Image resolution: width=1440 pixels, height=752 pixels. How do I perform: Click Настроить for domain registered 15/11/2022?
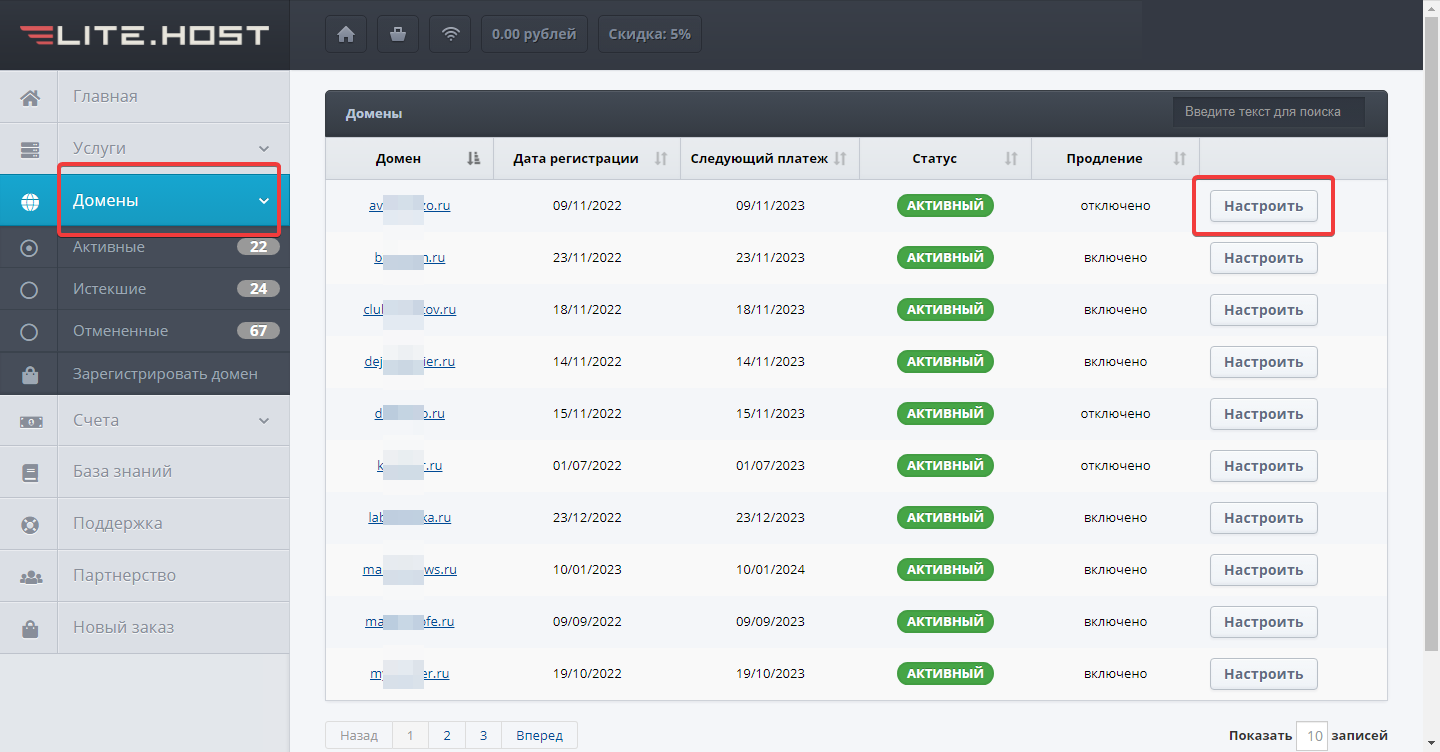point(1263,414)
